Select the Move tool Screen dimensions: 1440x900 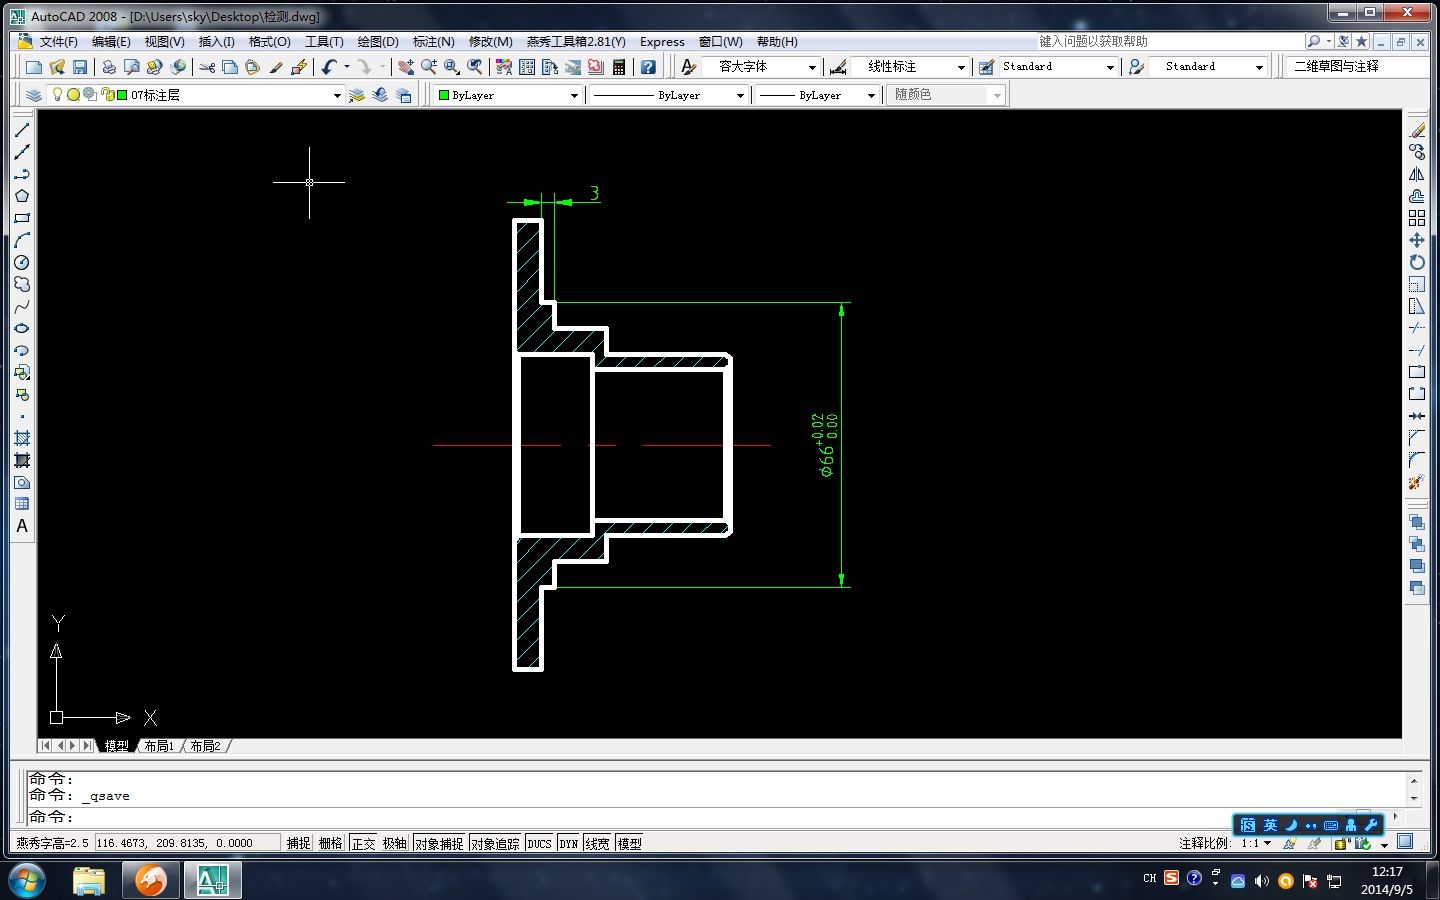(1417, 240)
